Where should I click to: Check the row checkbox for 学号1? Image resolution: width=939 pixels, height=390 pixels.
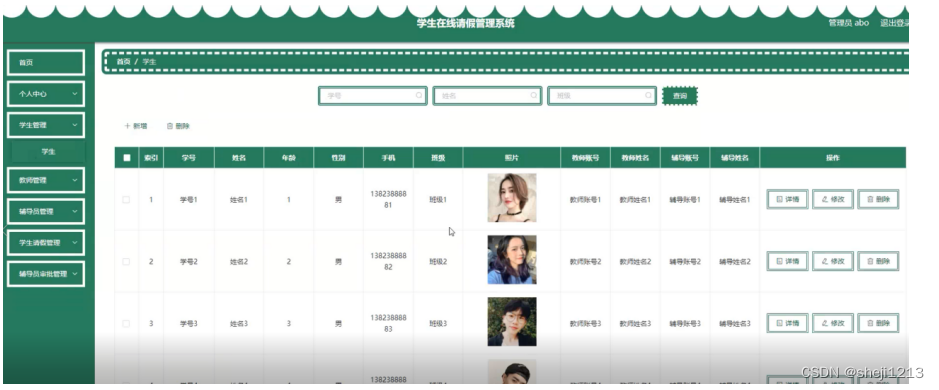click(126, 199)
